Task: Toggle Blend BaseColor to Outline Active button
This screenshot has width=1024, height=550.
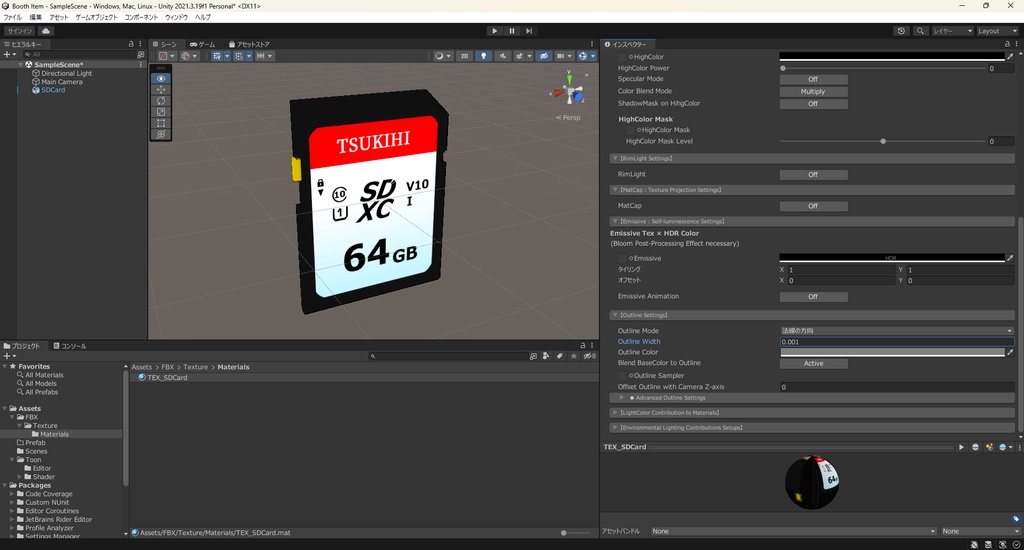Action: tap(813, 363)
